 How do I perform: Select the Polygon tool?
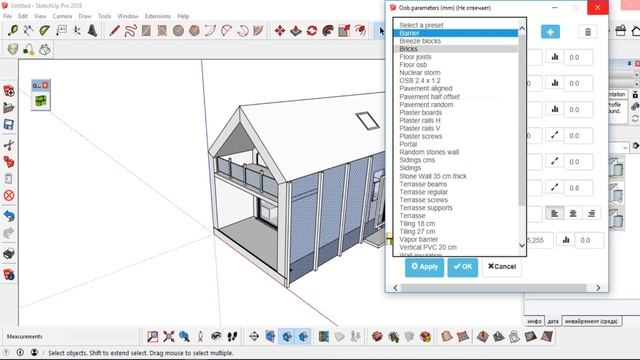coord(194,31)
